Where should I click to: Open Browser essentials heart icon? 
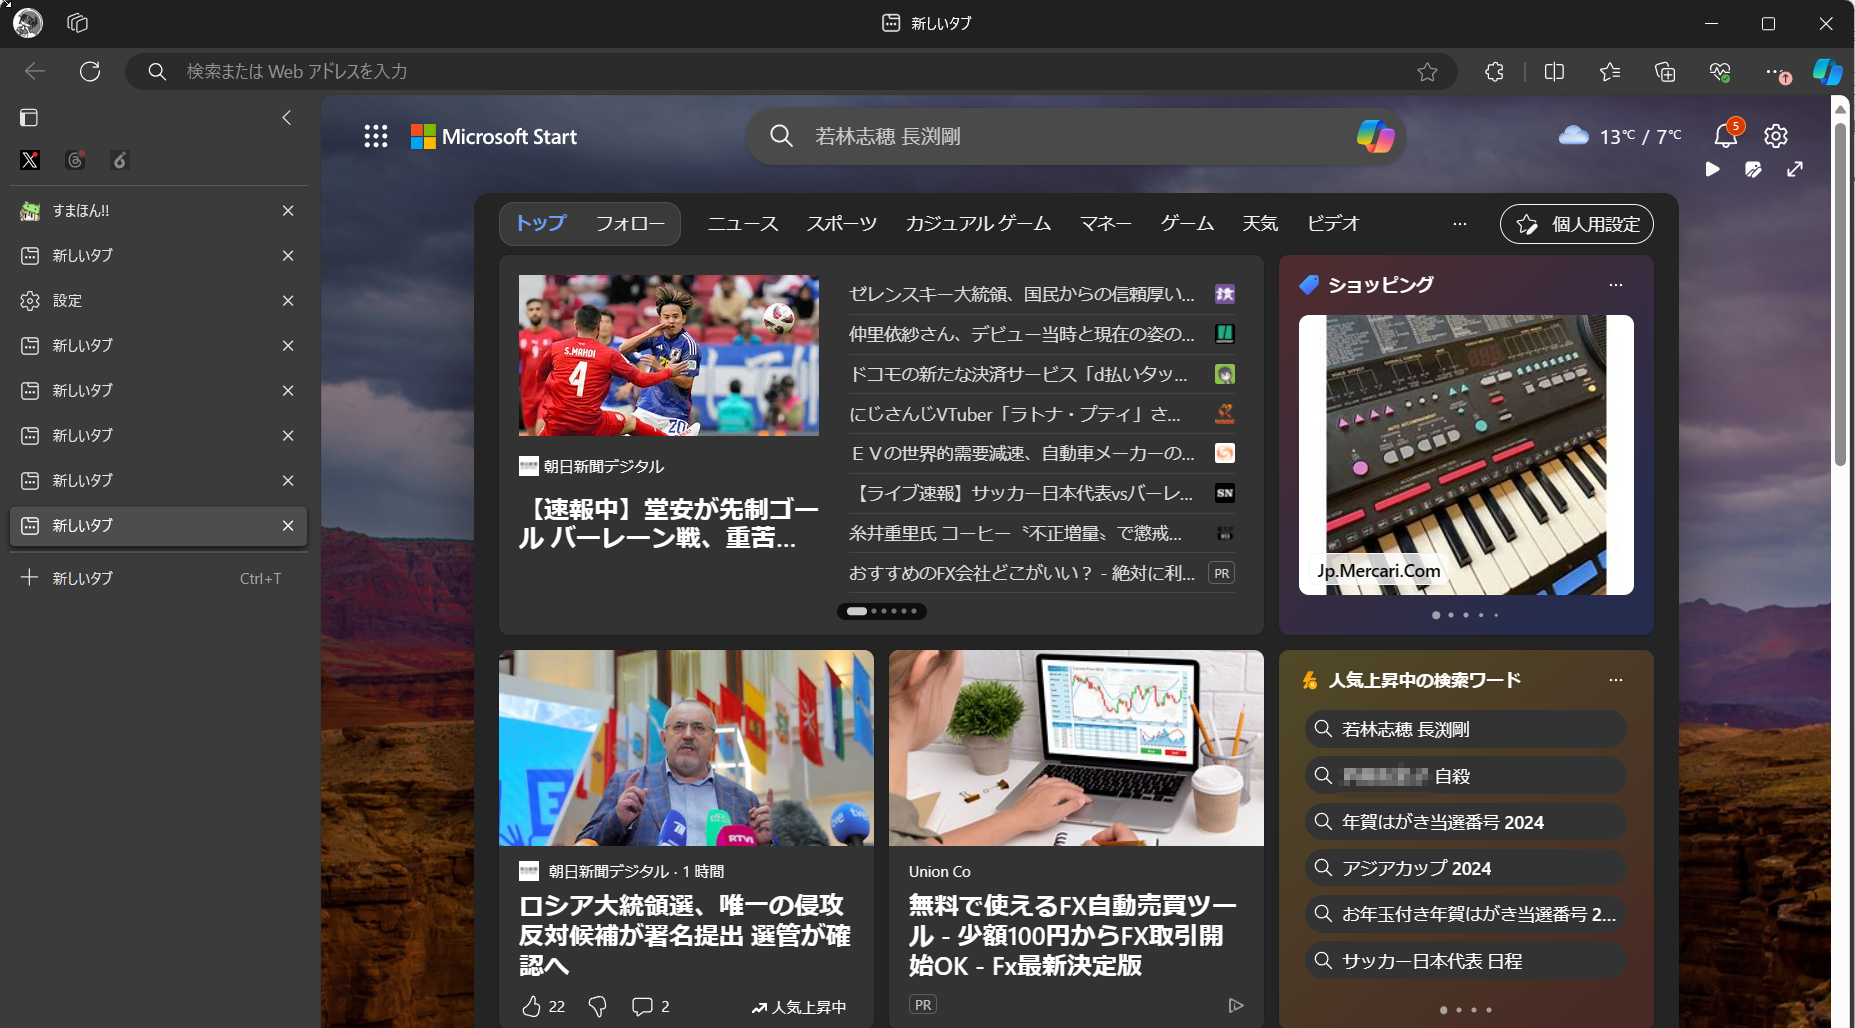coord(1720,71)
